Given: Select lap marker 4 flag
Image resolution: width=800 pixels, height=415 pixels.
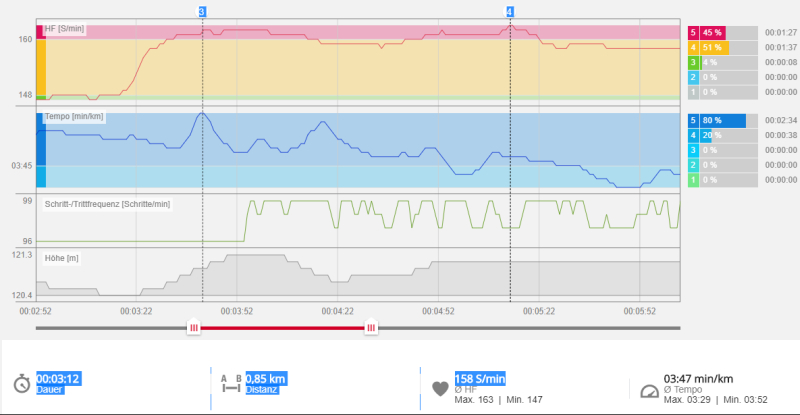Looking at the screenshot, I should (510, 11).
